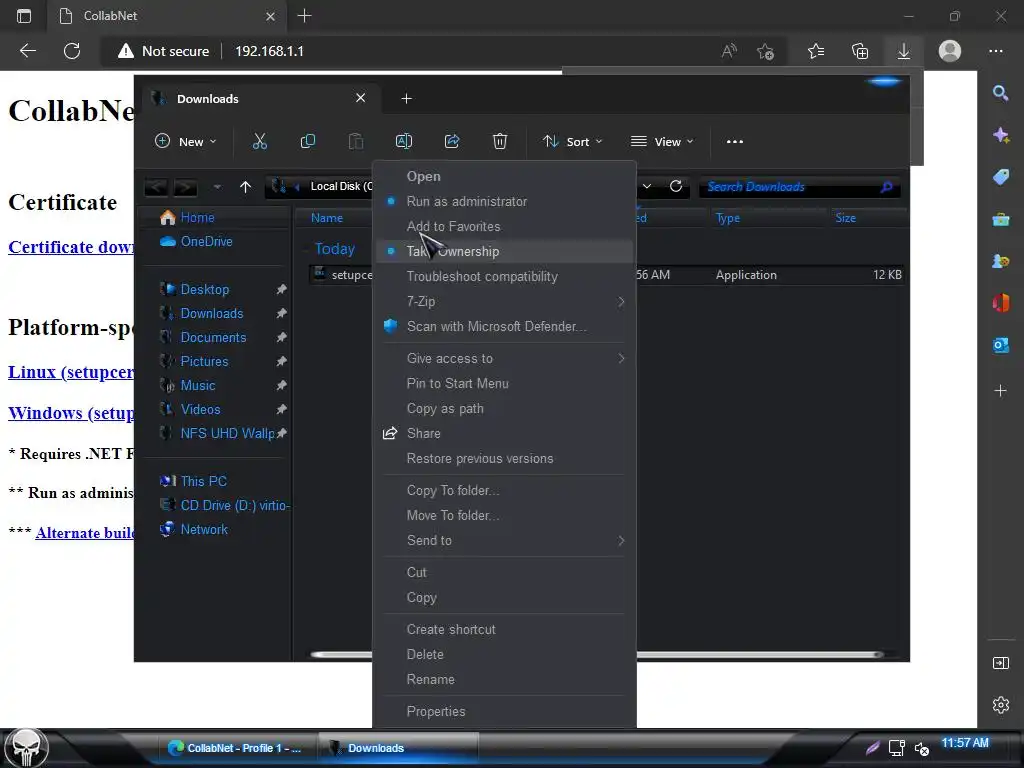Select Open in context menu
This screenshot has width=1024, height=768.
[x=504, y=176]
